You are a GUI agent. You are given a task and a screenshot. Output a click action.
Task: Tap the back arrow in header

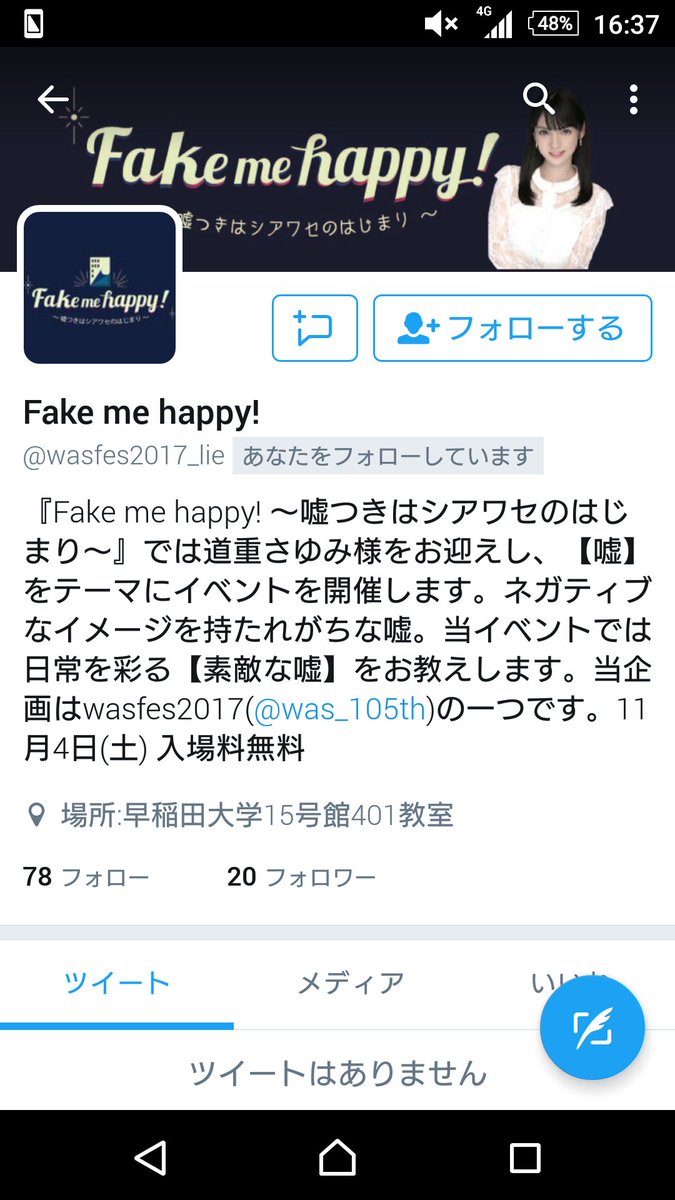coord(52,99)
